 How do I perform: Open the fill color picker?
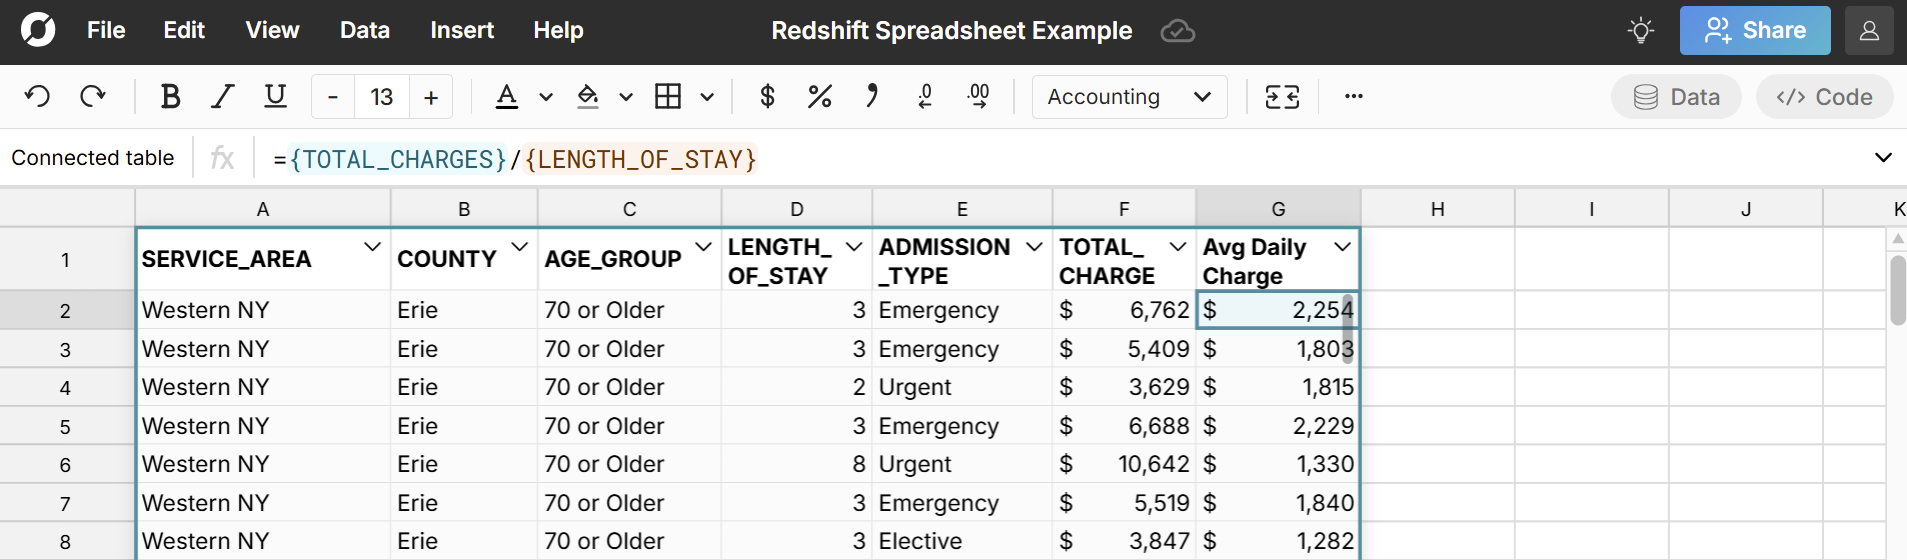(588, 97)
